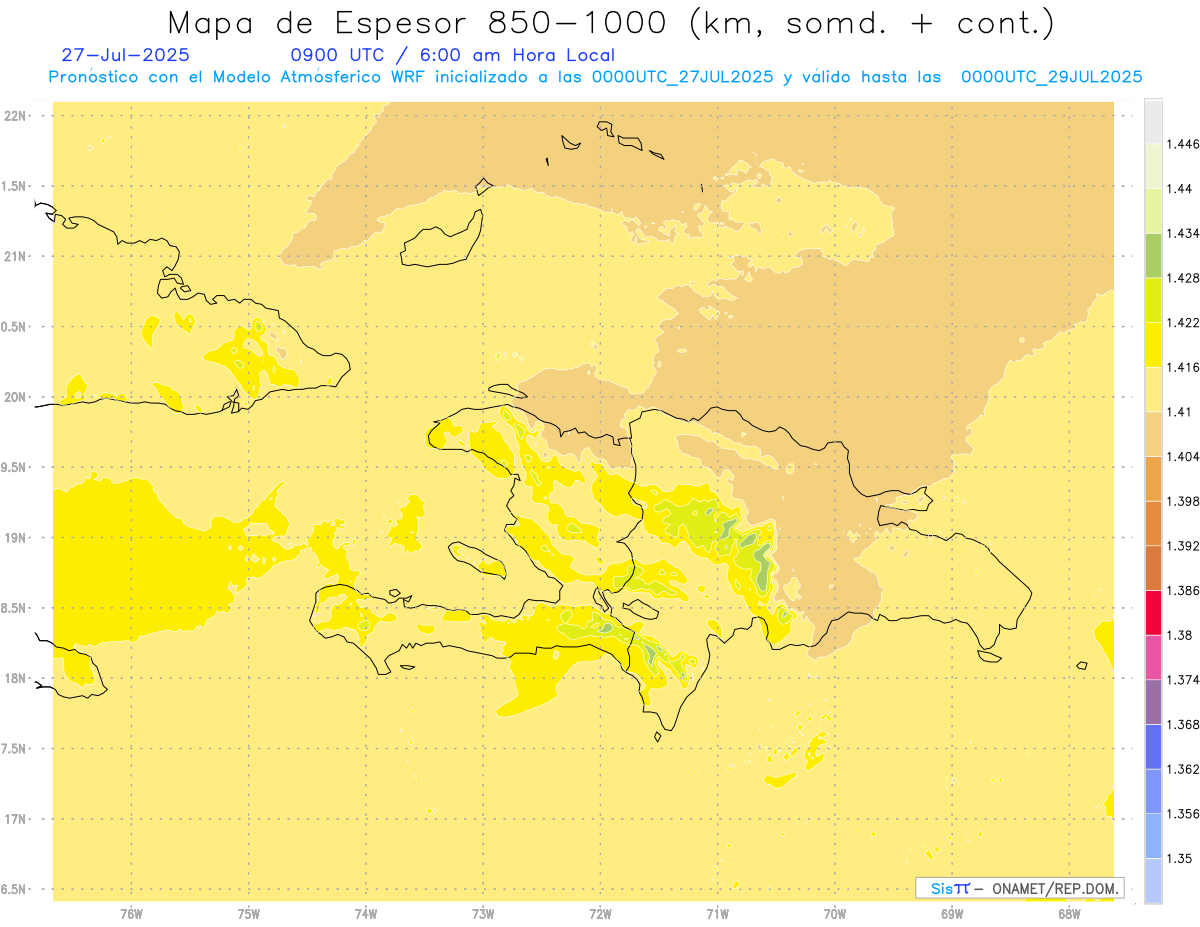Click the colorbar value "1.398"
This screenshot has height=927, width=1200.
coord(1183,501)
